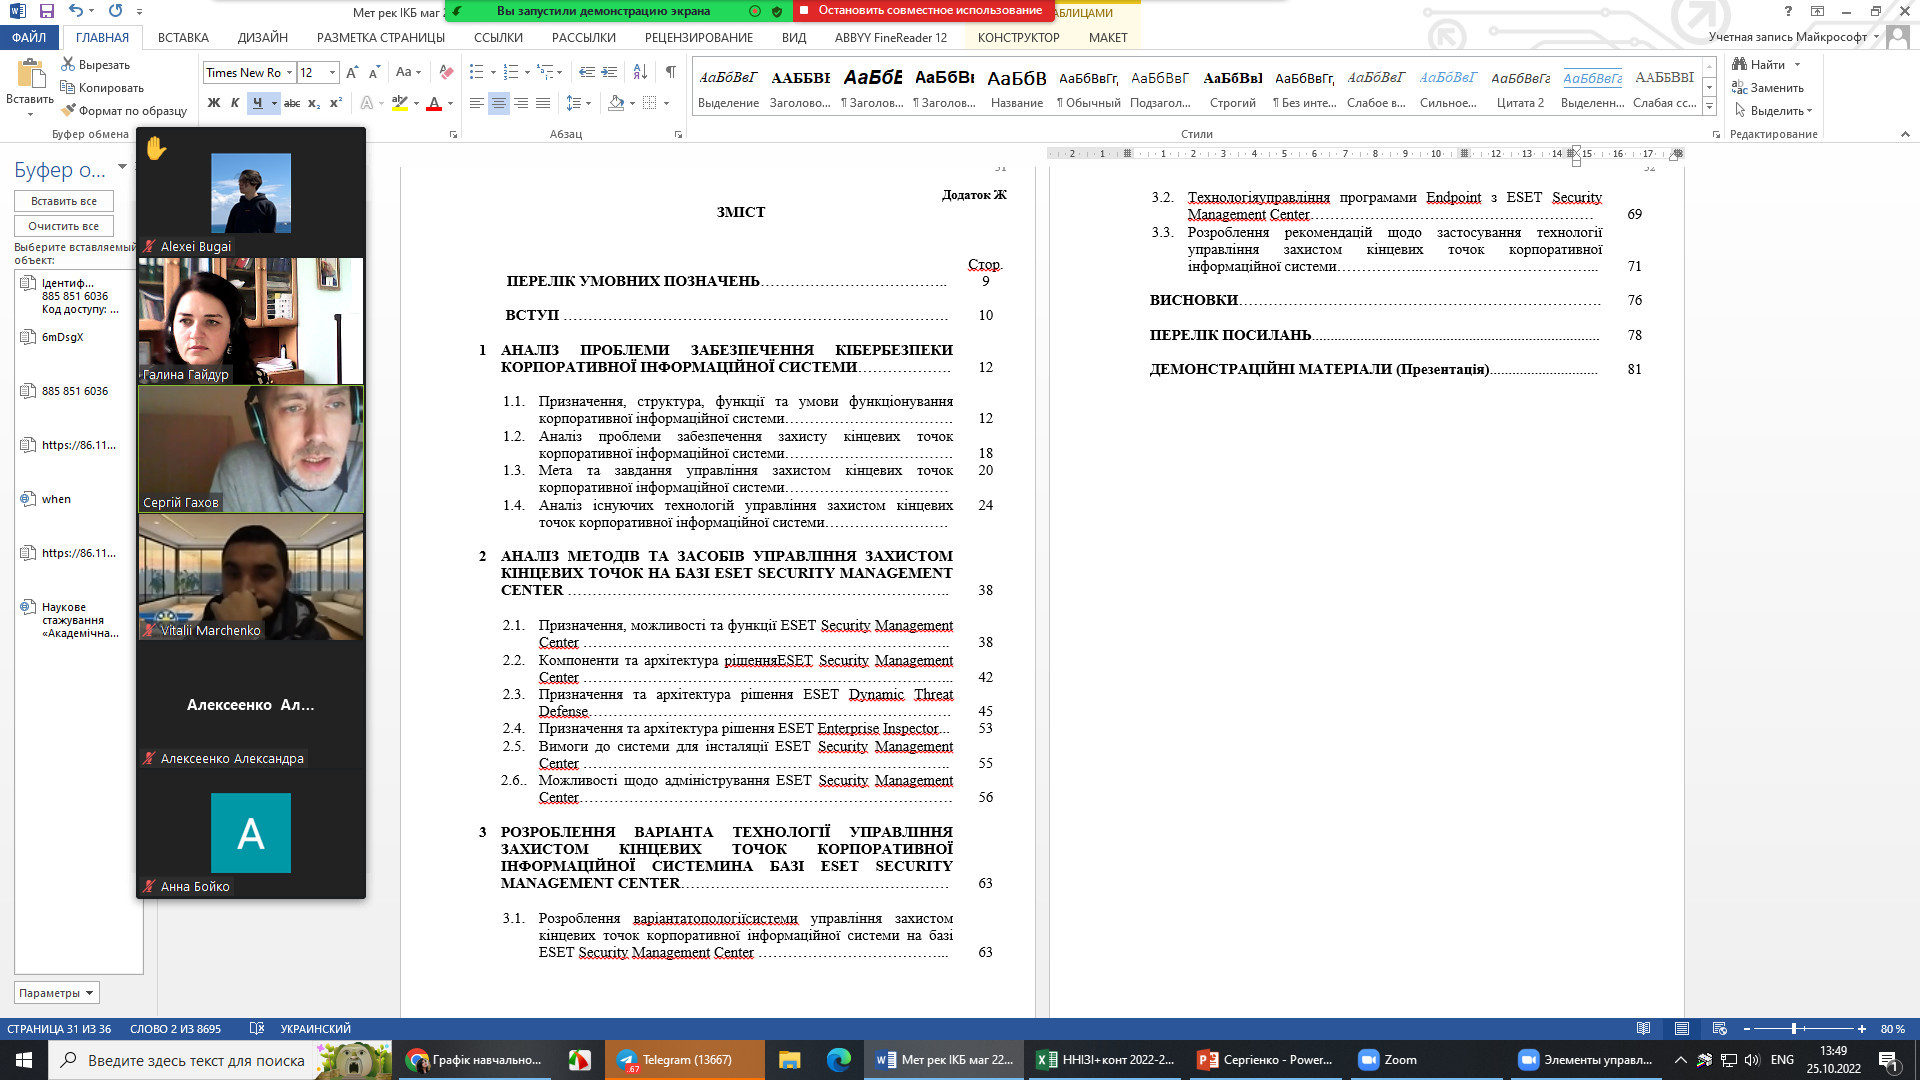This screenshot has height=1080, width=1920.
Task: Click the Redo icon in the quick access toolbar
Action: (x=115, y=11)
